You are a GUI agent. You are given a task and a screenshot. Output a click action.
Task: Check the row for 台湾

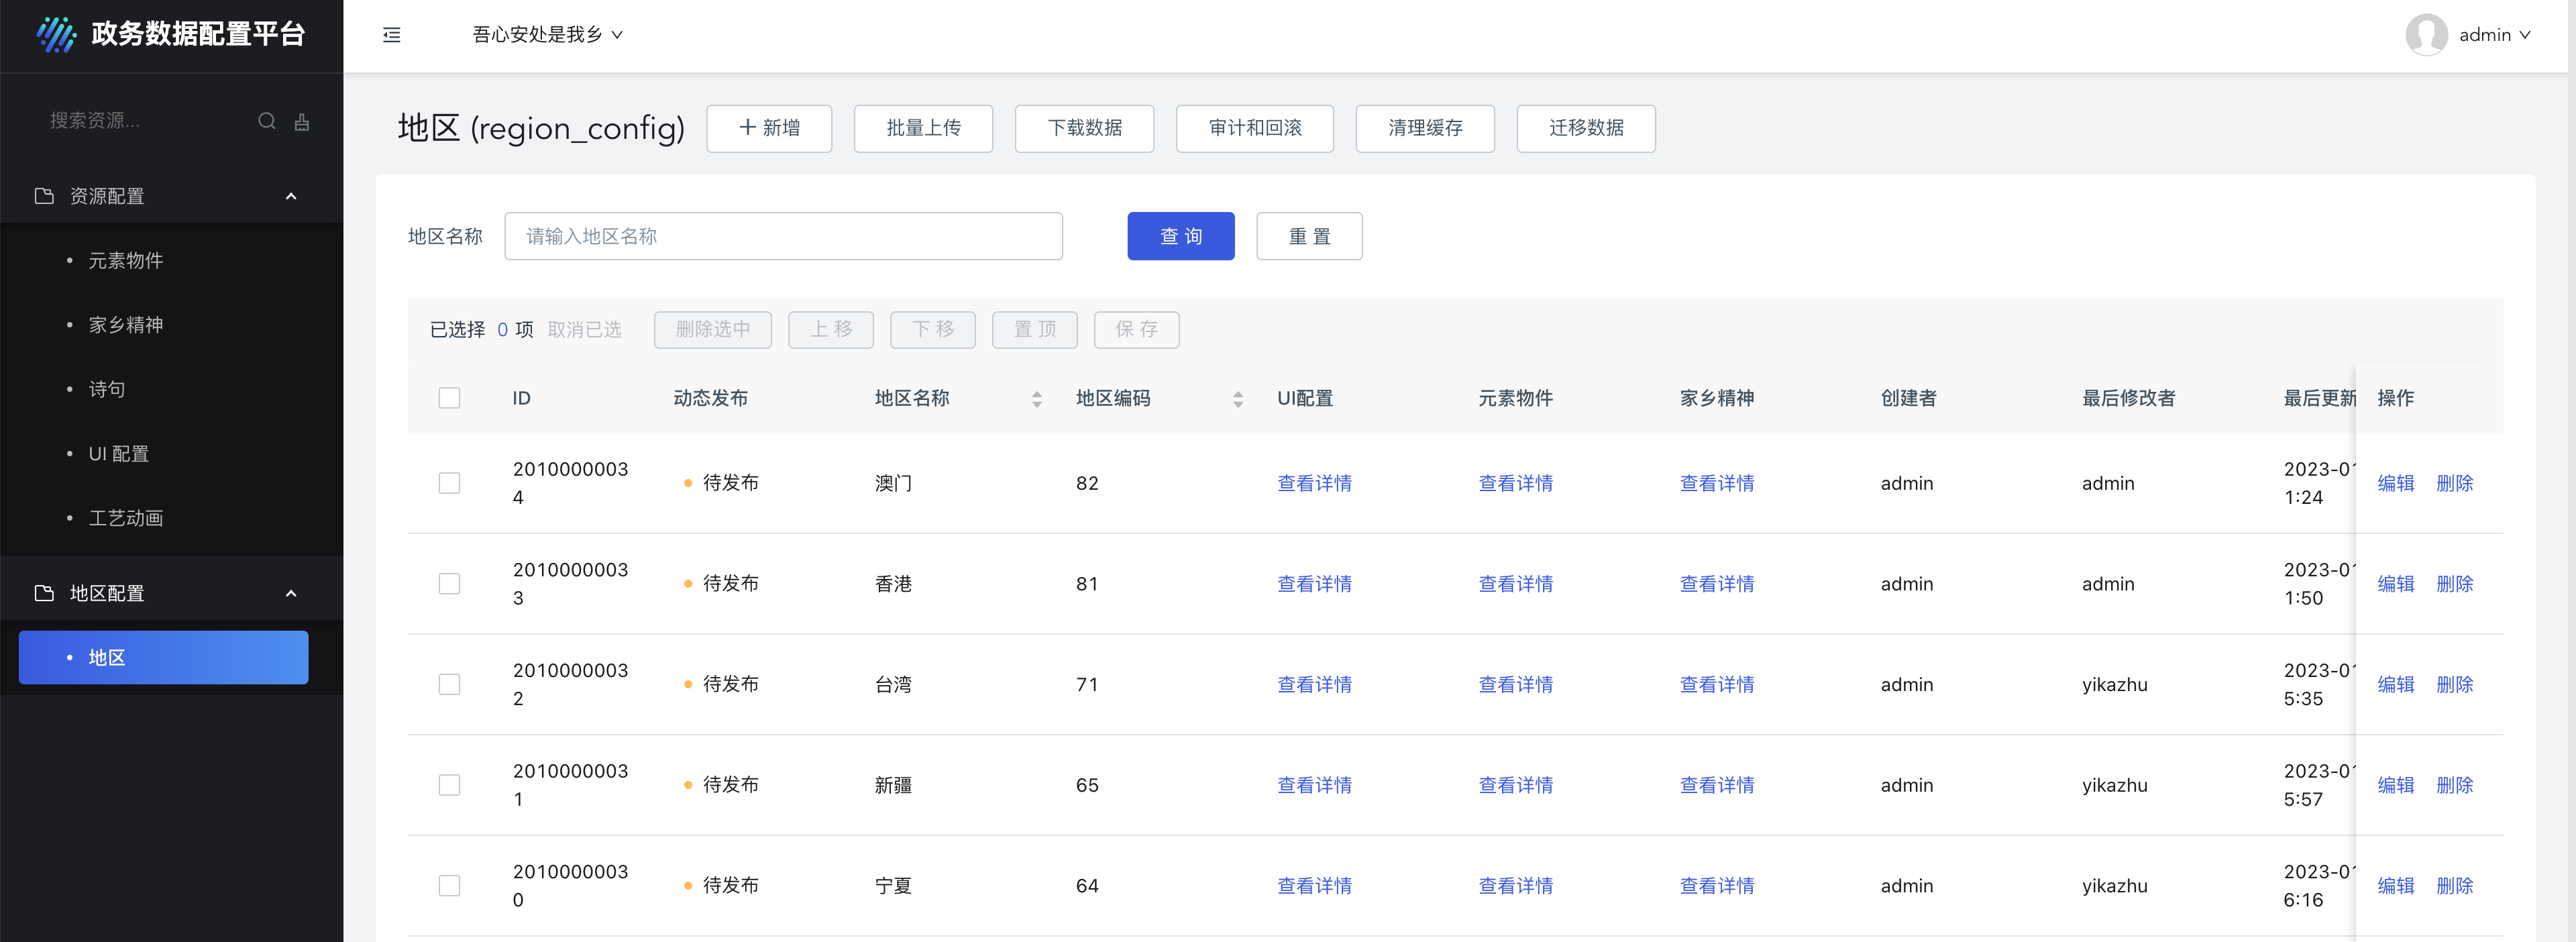tap(450, 684)
